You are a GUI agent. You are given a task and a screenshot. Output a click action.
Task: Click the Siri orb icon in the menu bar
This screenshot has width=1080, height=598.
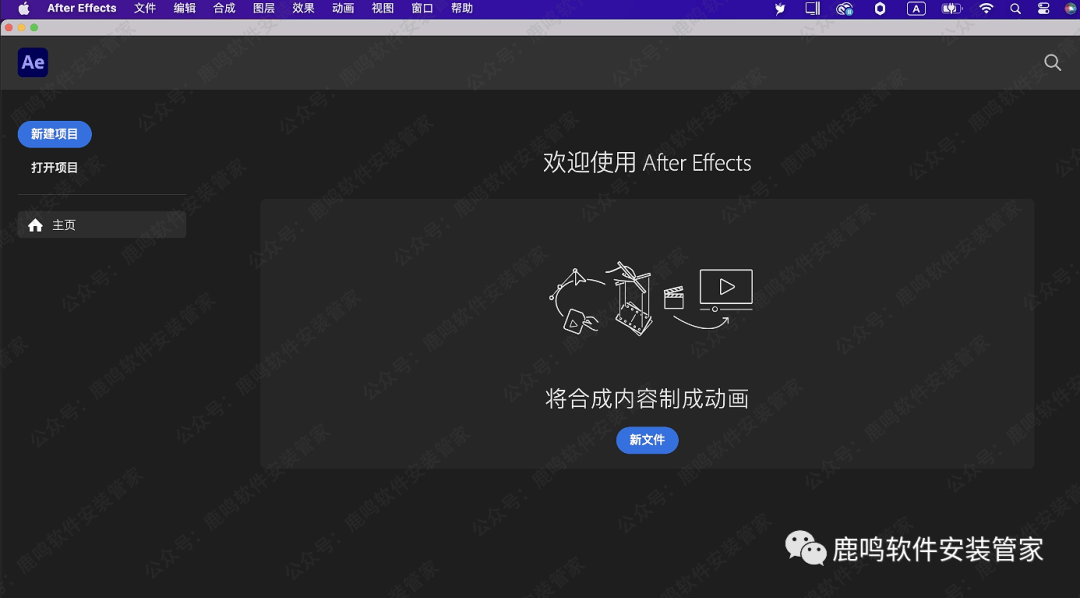pyautogui.click(x=1070, y=8)
